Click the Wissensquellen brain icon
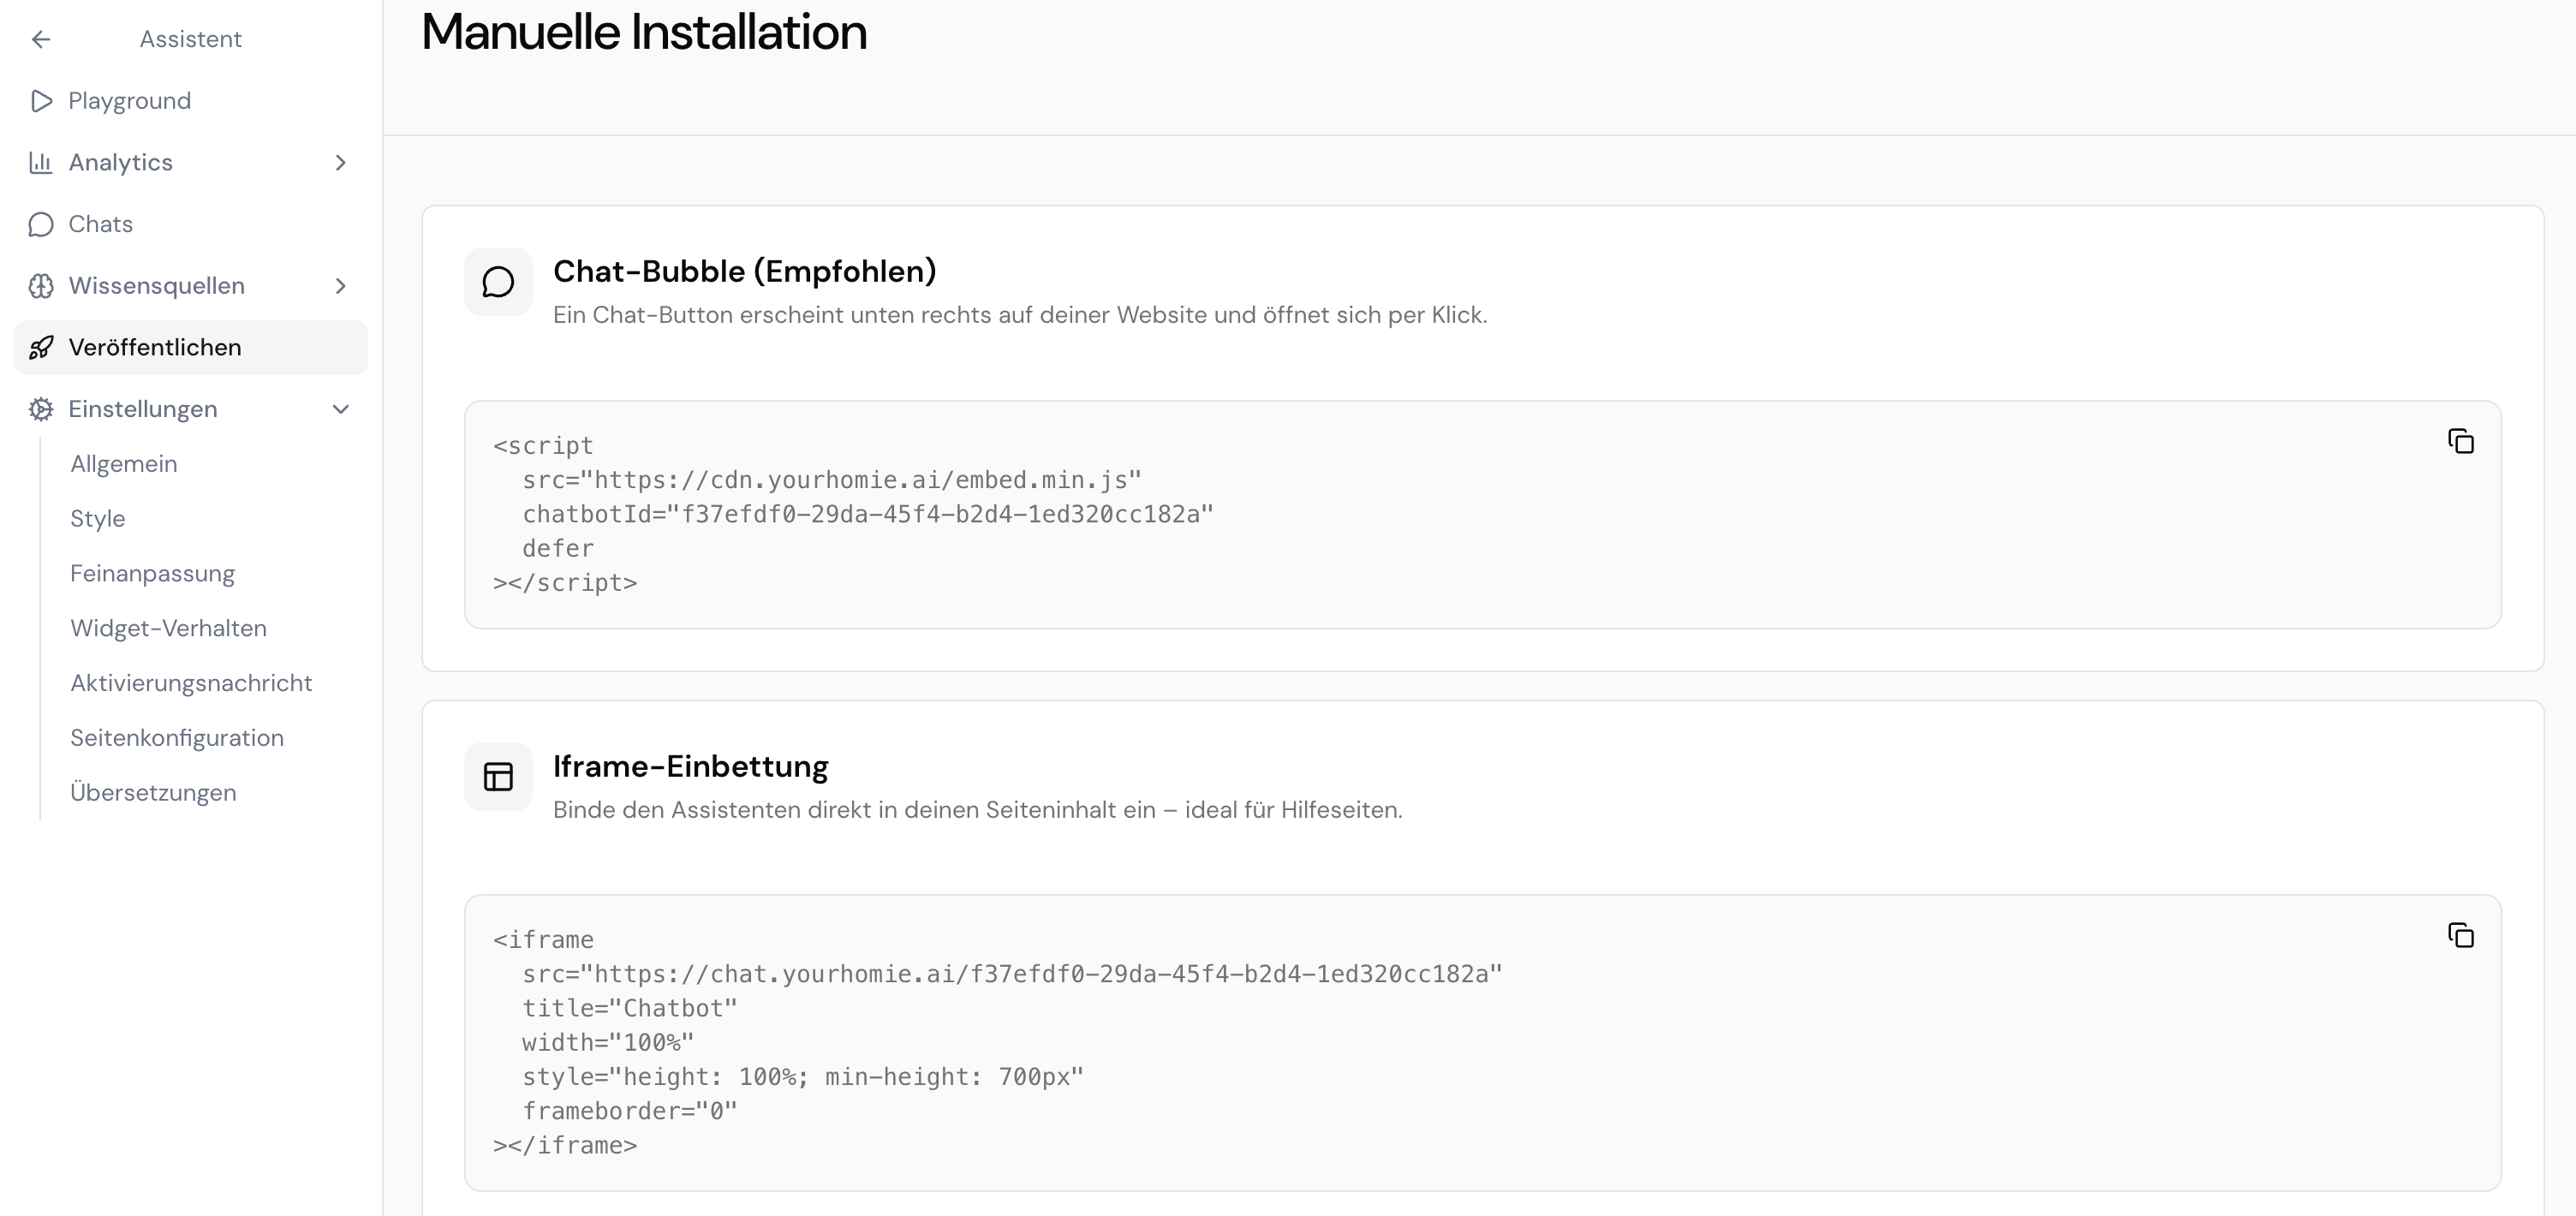Image resolution: width=2576 pixels, height=1216 pixels. click(41, 286)
